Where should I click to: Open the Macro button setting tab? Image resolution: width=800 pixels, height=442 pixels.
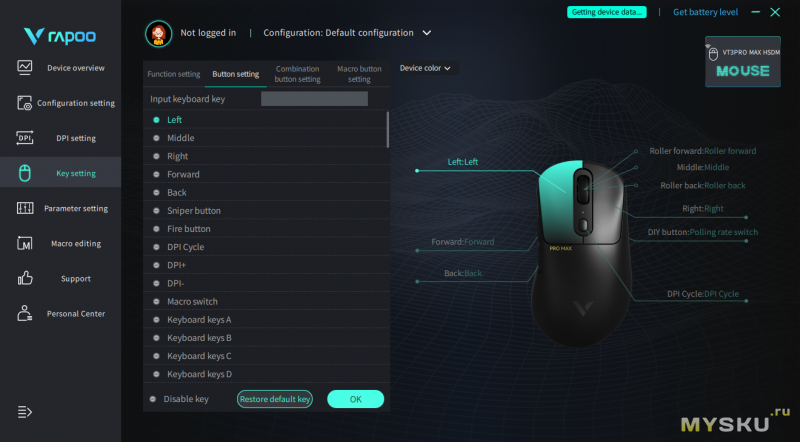359,74
